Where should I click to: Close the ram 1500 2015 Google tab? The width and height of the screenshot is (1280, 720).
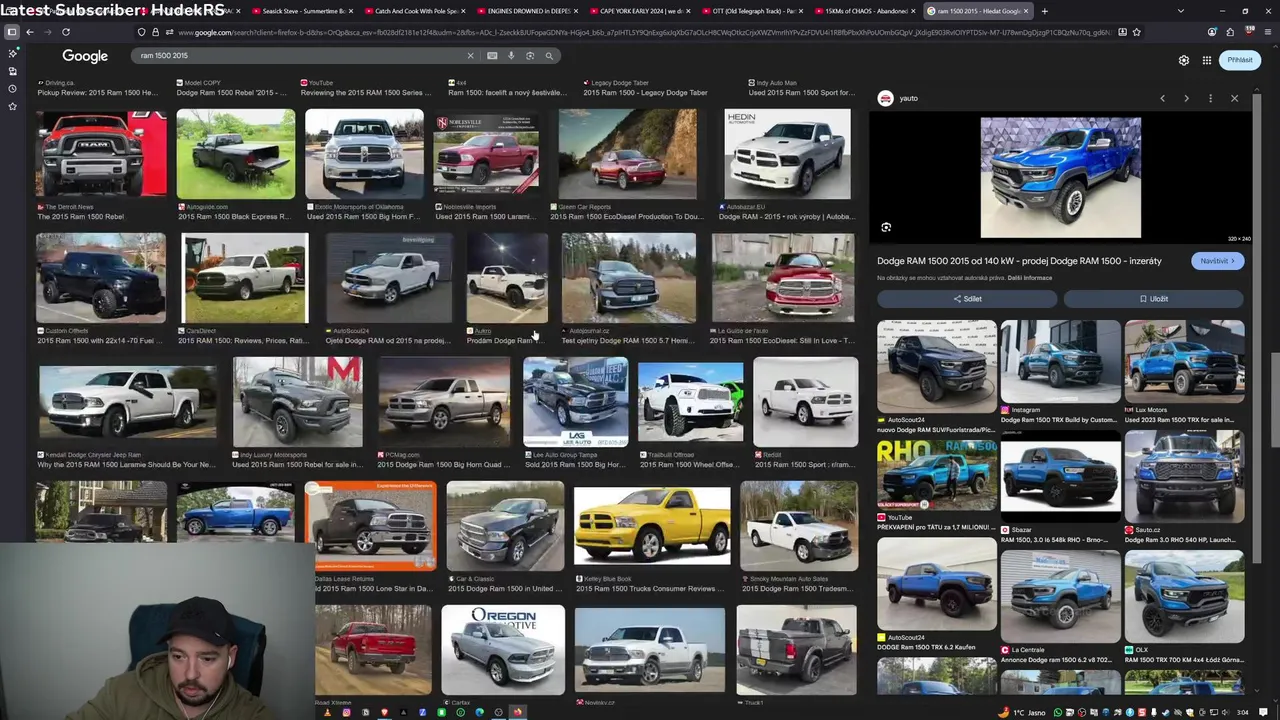pyautogui.click(x=1025, y=11)
